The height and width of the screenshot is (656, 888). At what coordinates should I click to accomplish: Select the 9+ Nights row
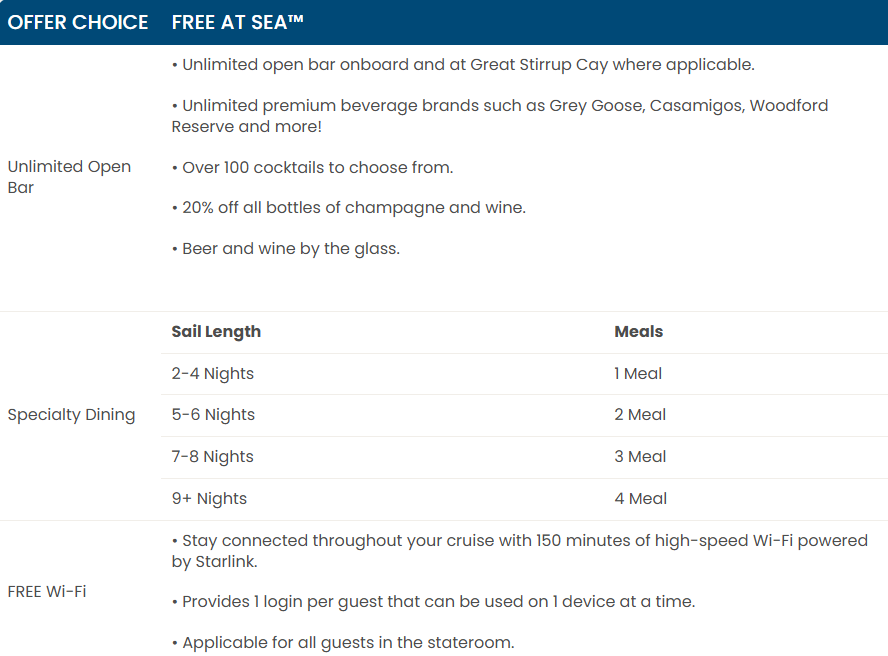point(524,499)
